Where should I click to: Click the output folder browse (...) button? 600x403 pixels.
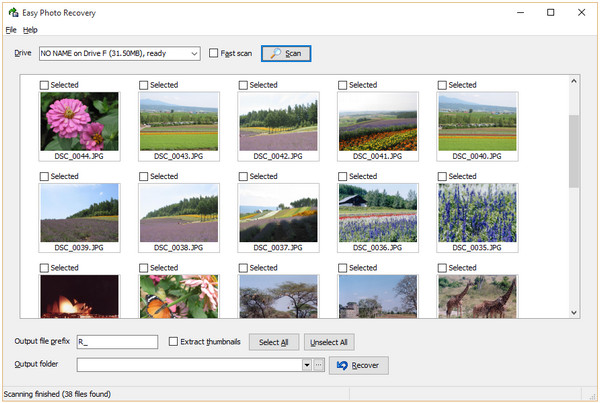coord(319,366)
